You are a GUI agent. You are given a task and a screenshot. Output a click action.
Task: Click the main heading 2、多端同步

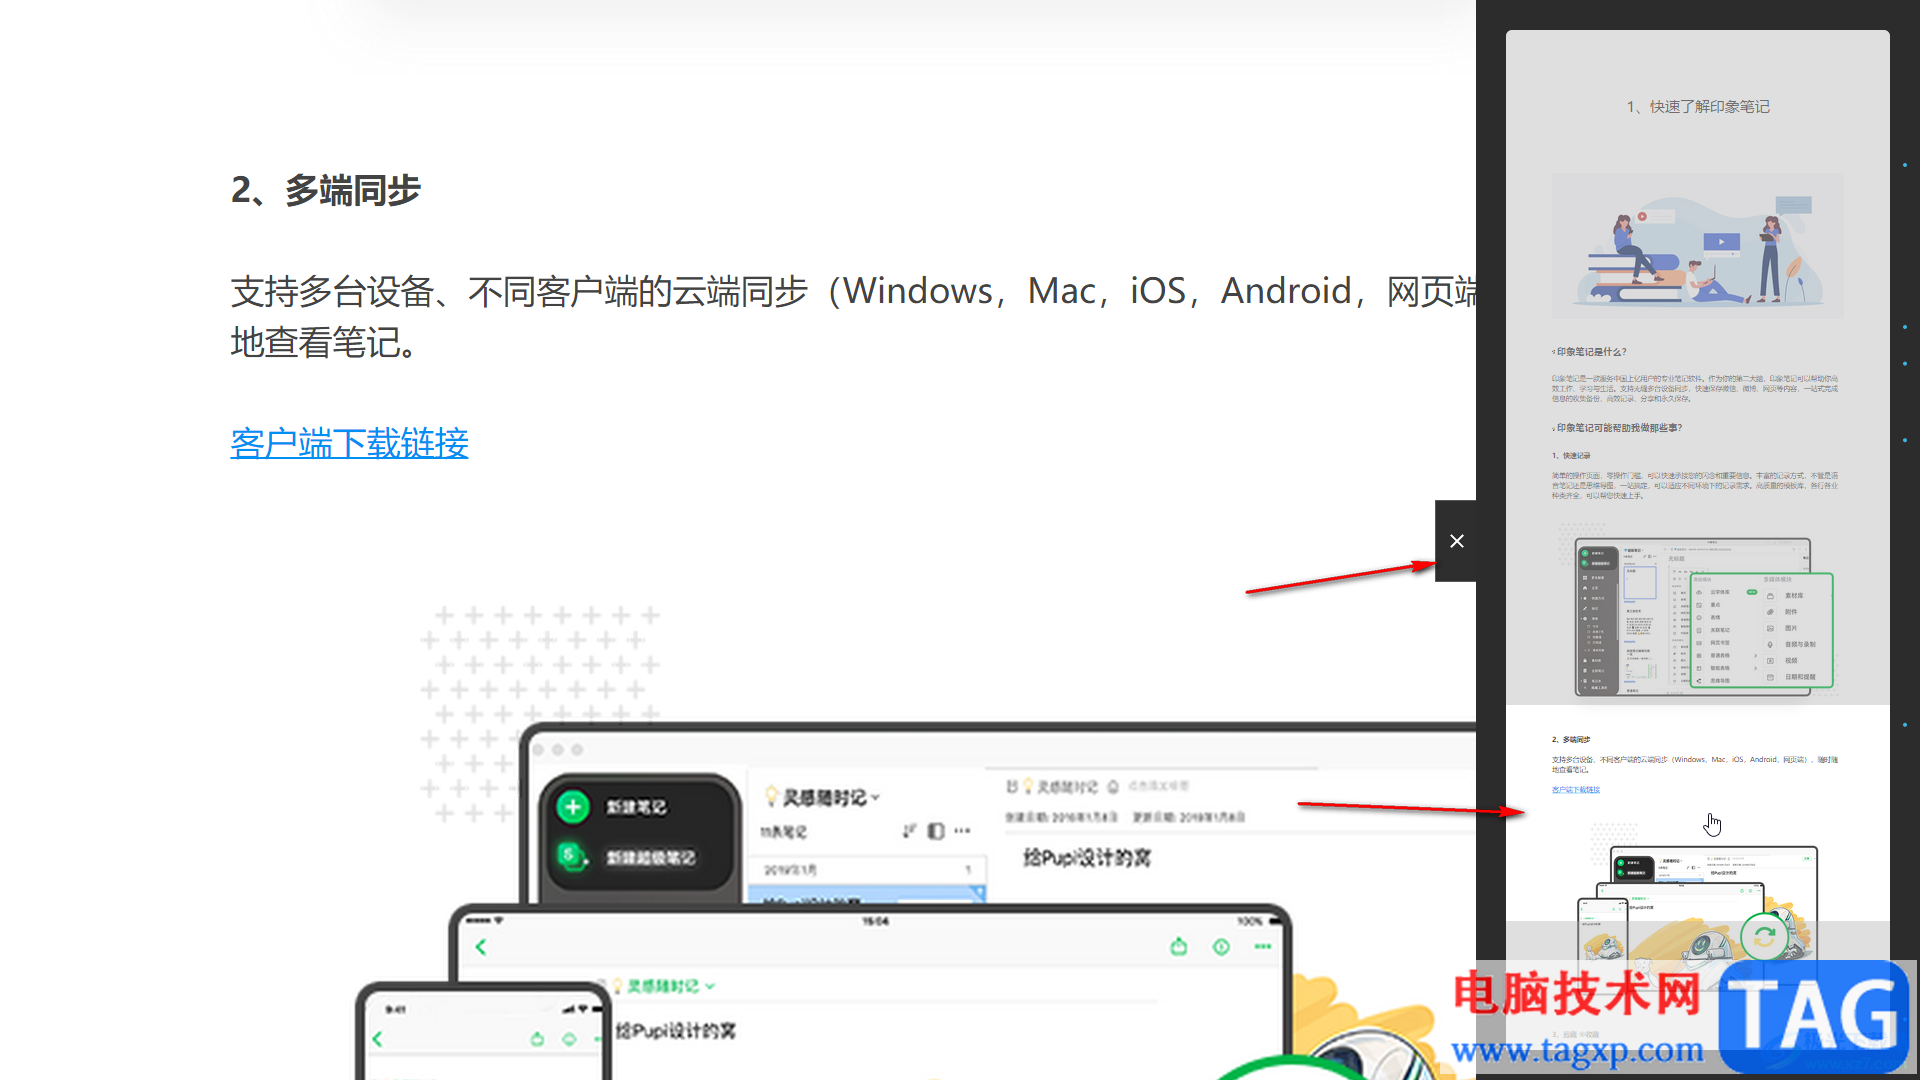pyautogui.click(x=326, y=190)
